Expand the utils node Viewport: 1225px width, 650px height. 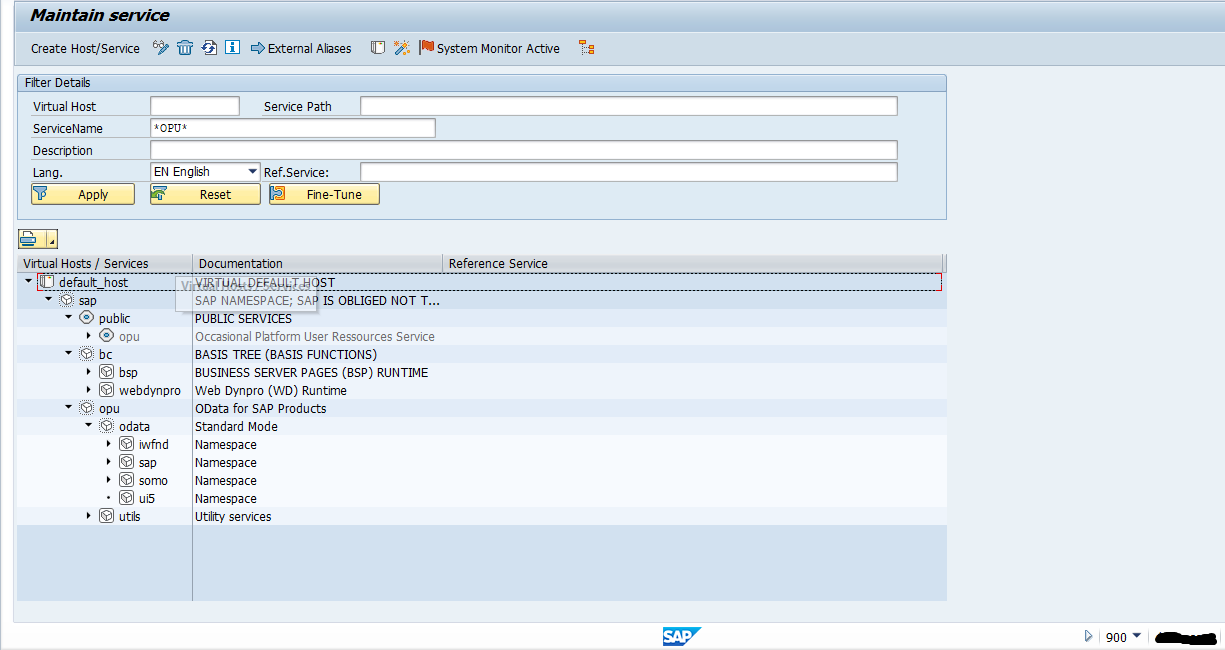coord(88,516)
